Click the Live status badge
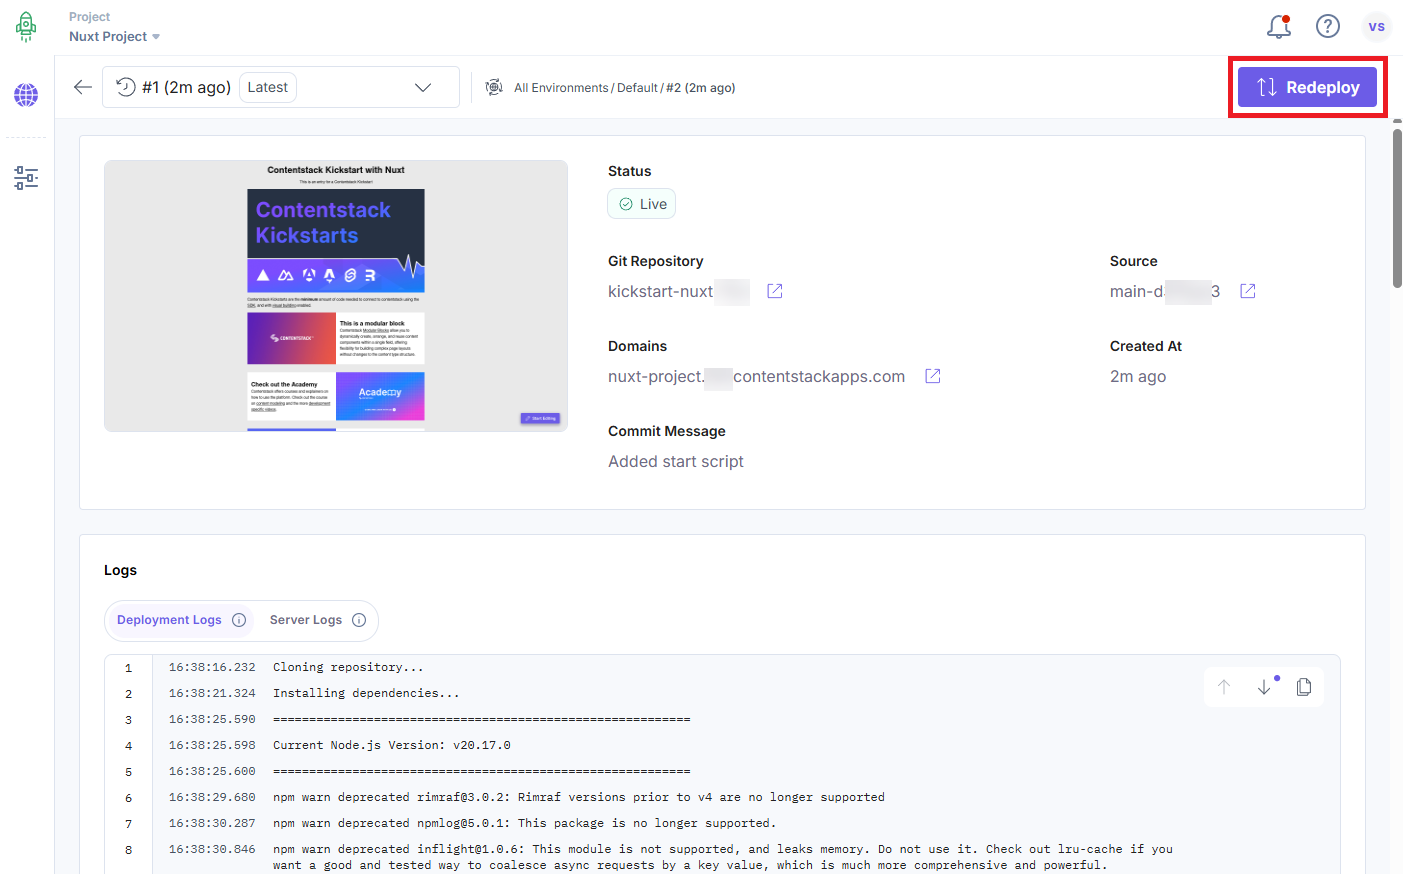This screenshot has width=1403, height=874. 642,204
